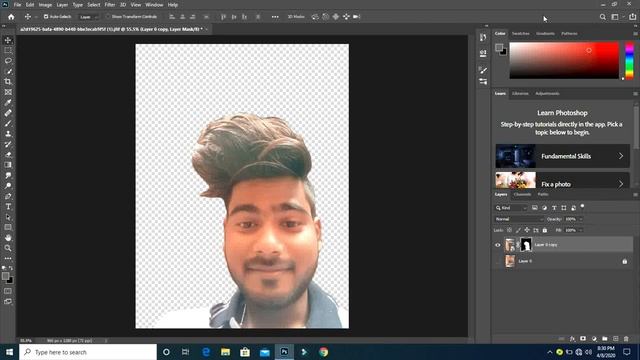The image size is (640, 360).
Task: Expand the Fix a photo chevron
Action: 620,184
